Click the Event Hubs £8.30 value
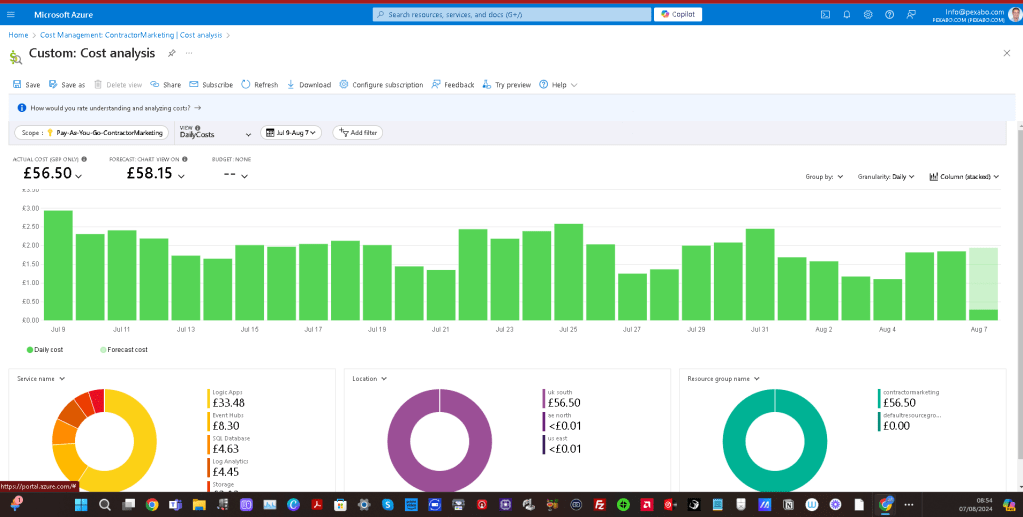 pos(225,426)
